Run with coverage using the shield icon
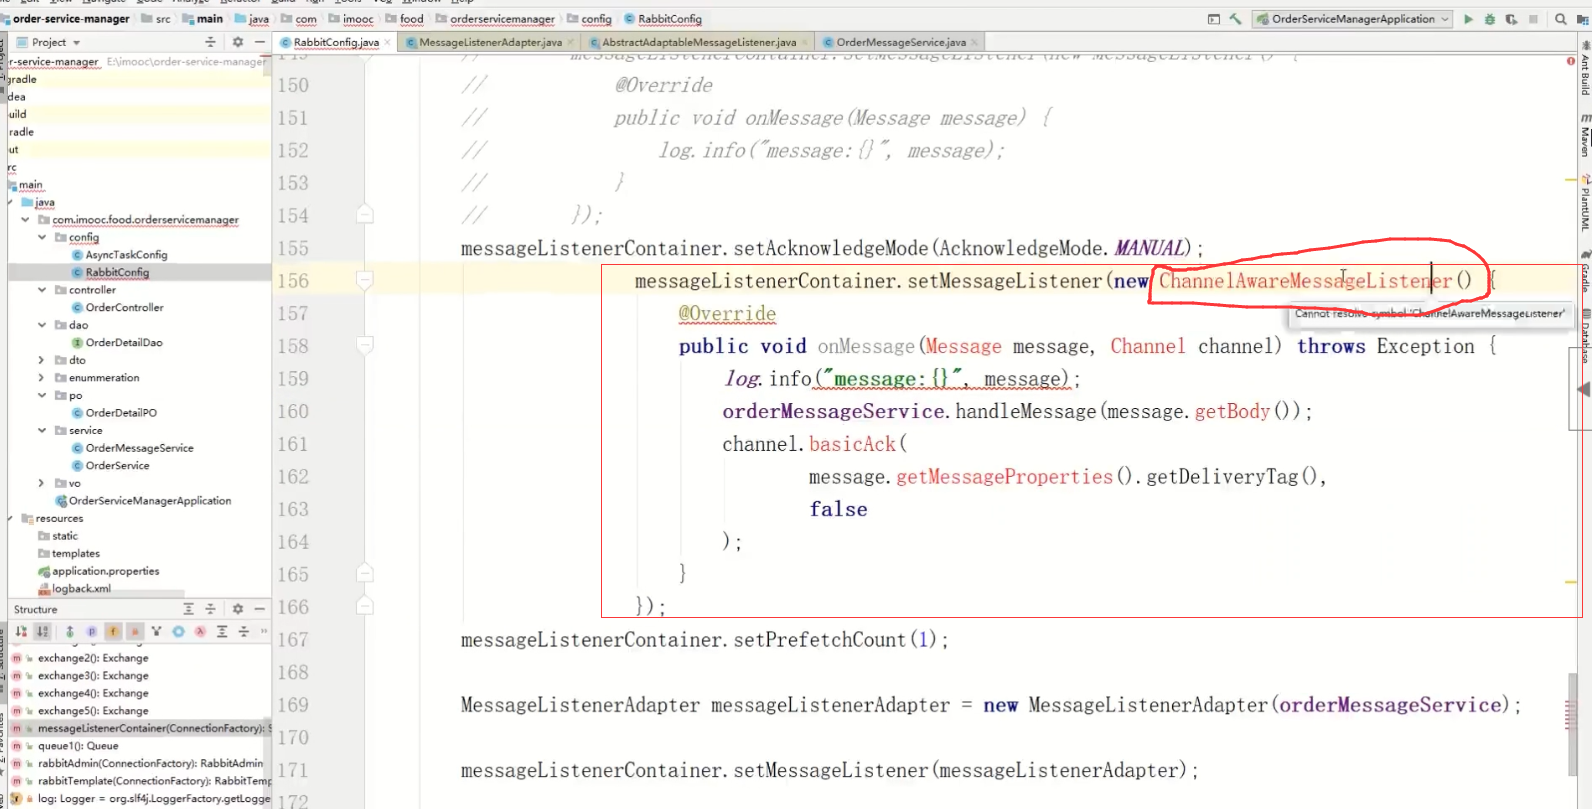 (1511, 19)
